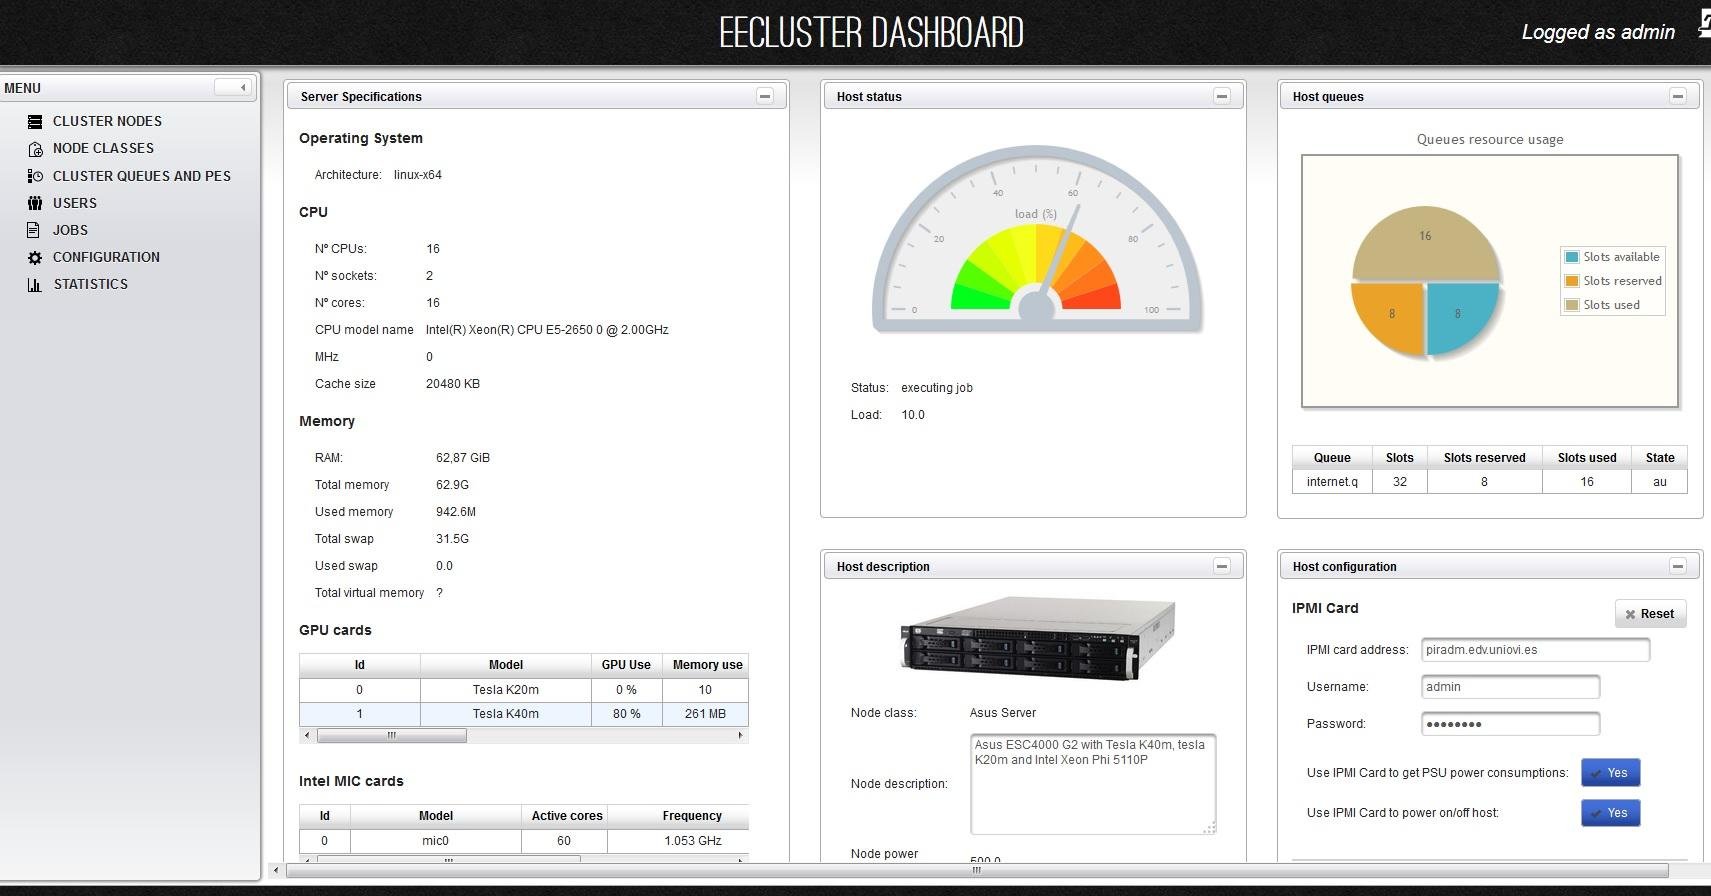Go to USERS section
This screenshot has width=1711, height=896.
[x=75, y=203]
